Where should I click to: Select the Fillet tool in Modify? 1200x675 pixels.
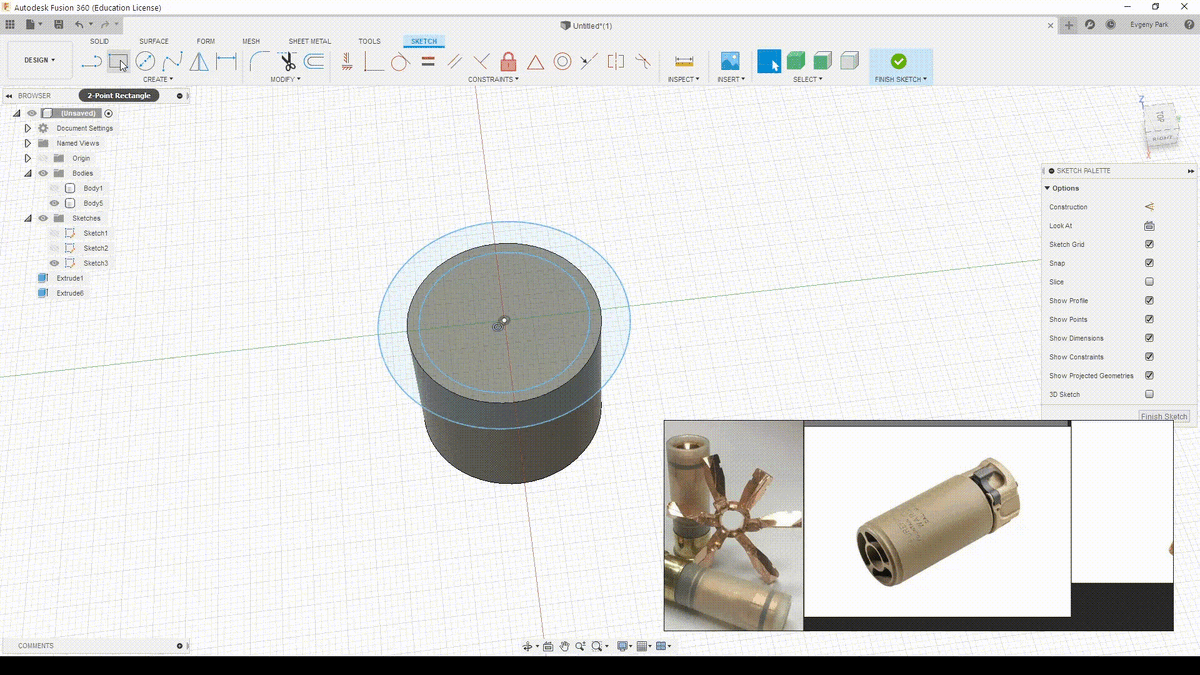coord(259,62)
